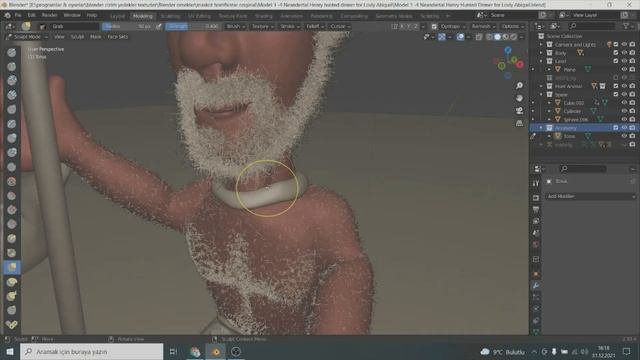Screen dimensions: 640x360
Task: Click the blue Z axis on the navigation gizmo
Action: 508,50
